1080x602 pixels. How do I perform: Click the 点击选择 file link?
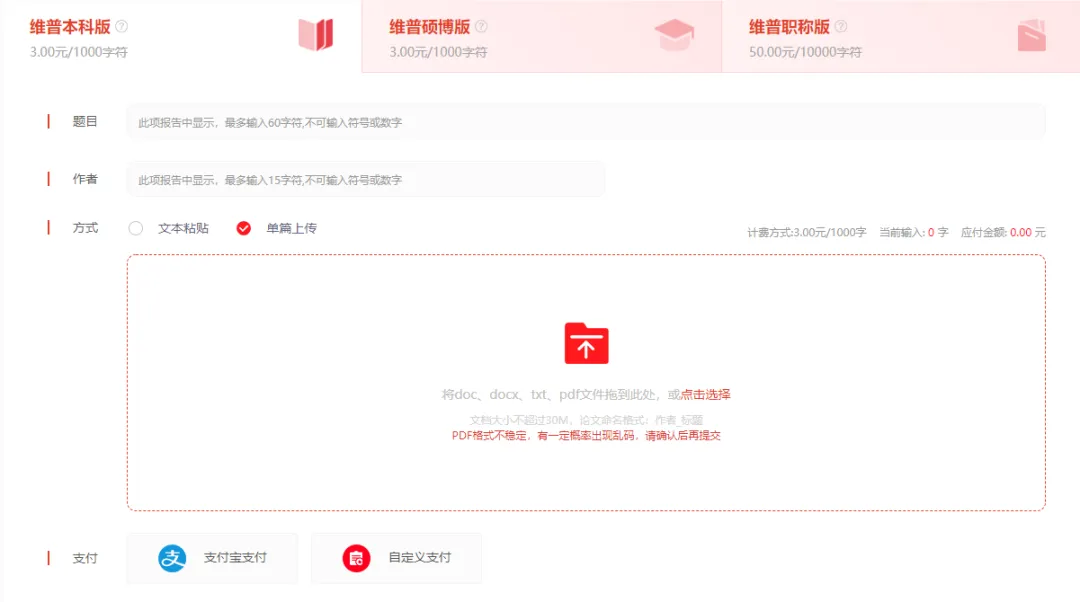pos(709,394)
